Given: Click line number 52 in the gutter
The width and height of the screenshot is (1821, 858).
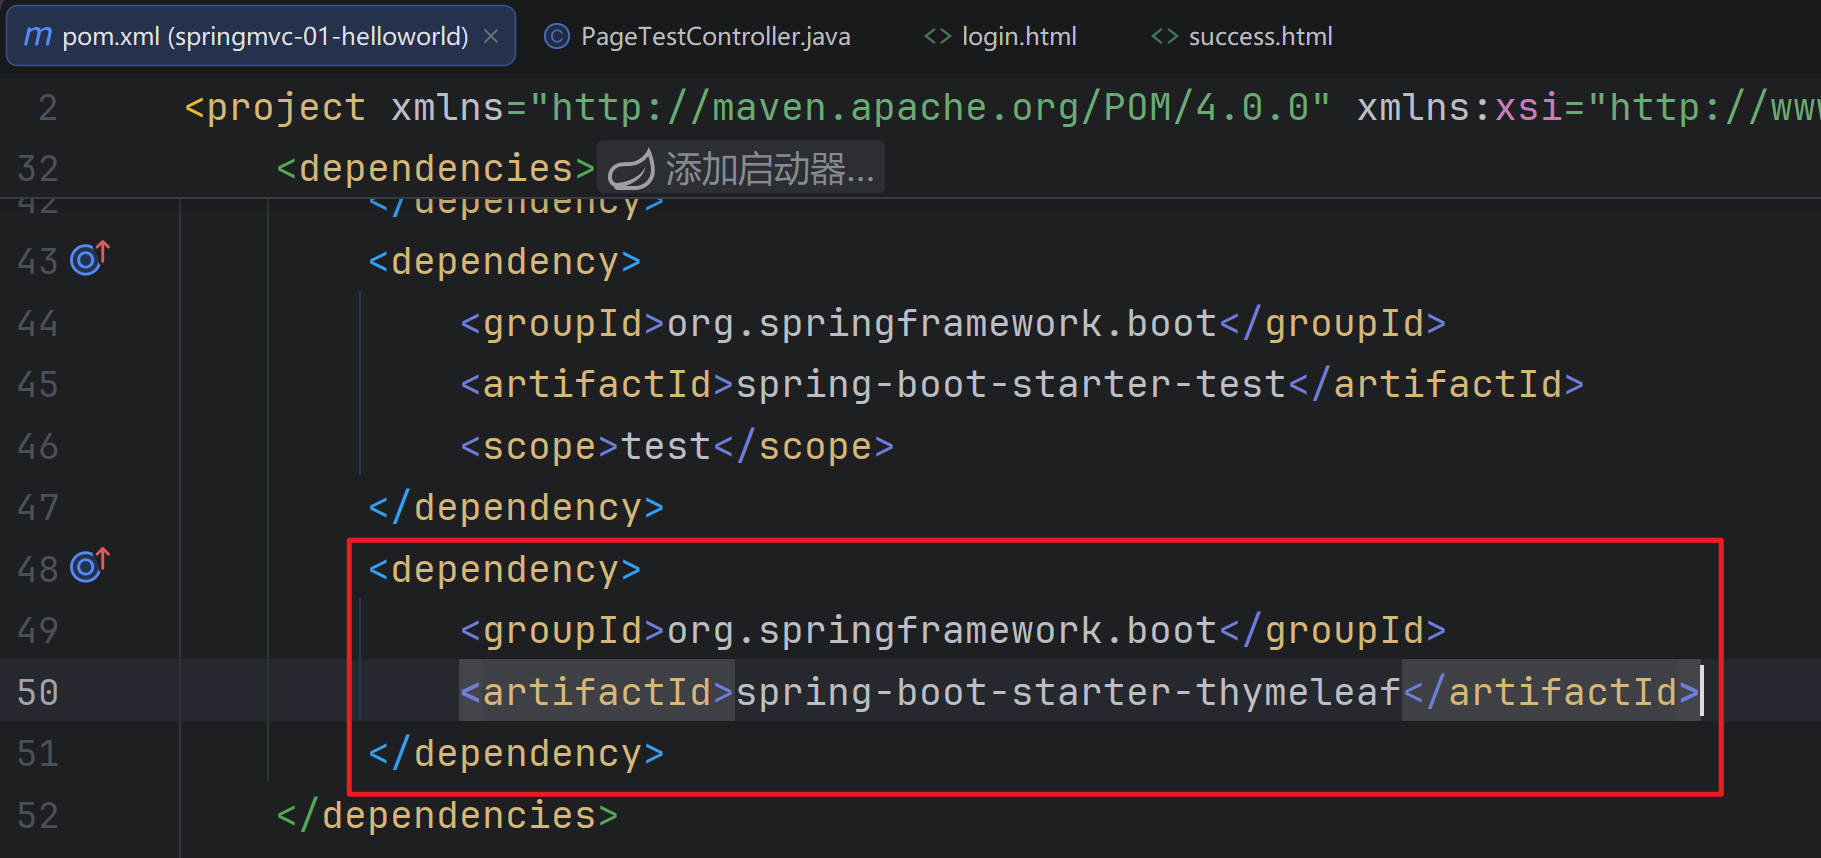Looking at the screenshot, I should 38,815.
